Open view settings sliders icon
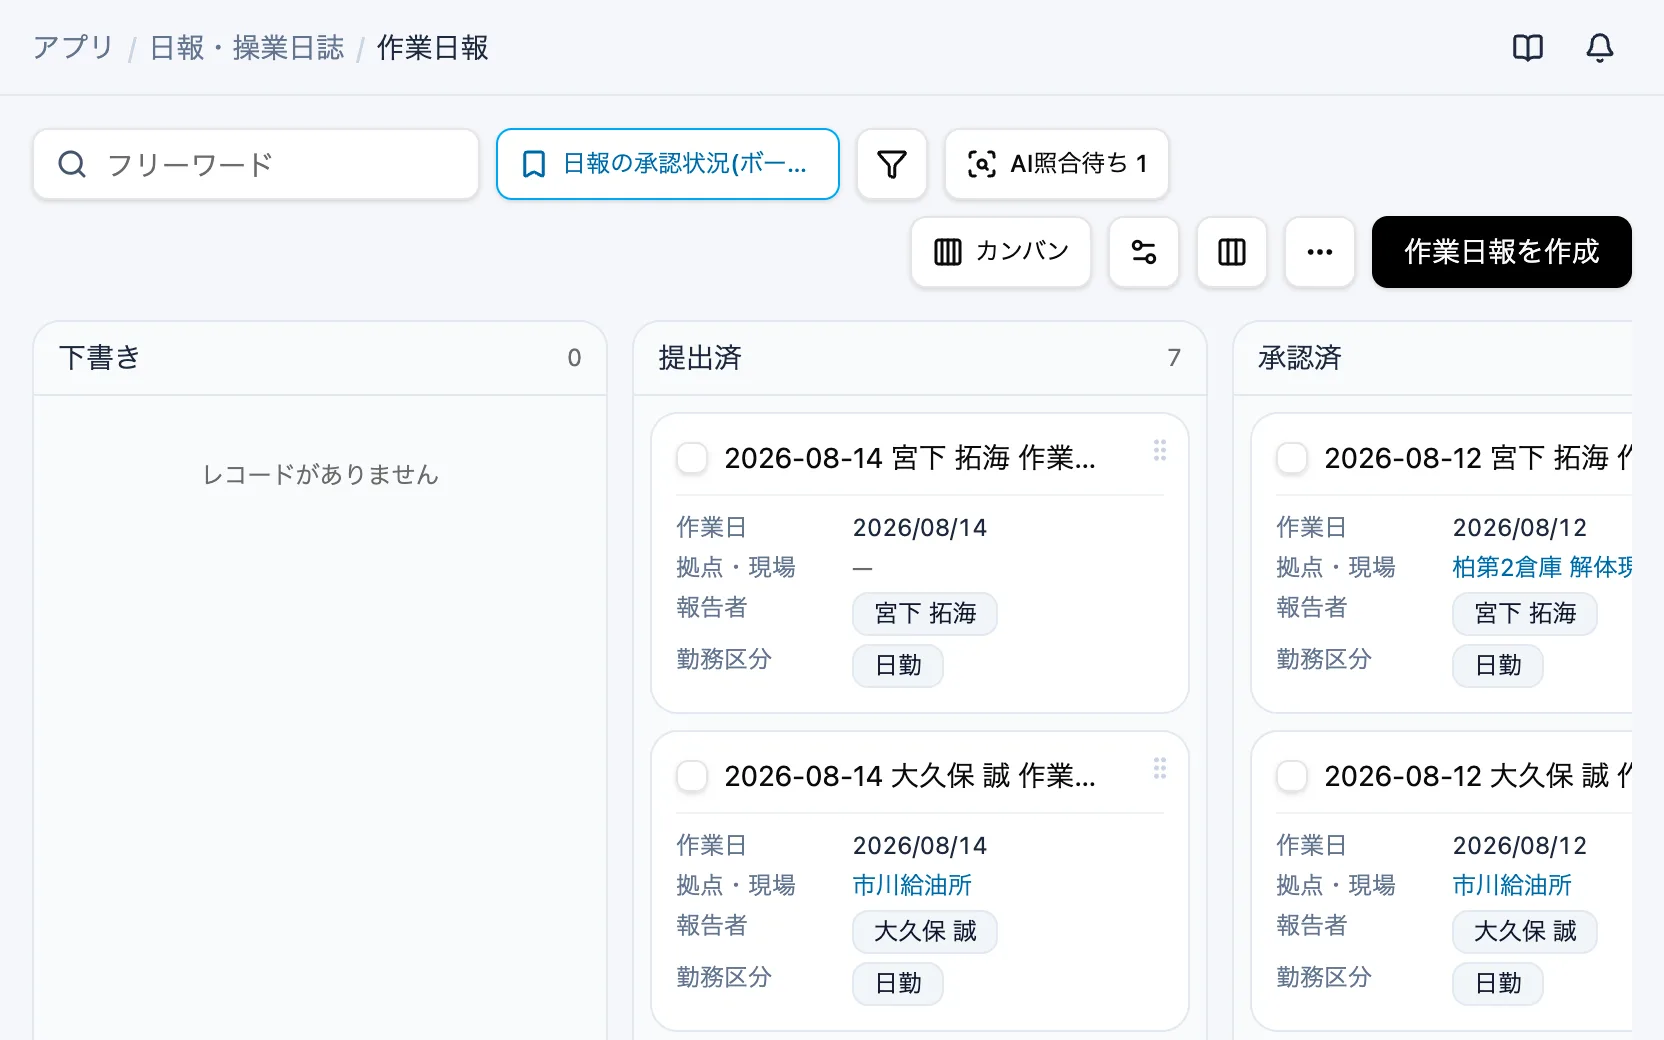This screenshot has height=1040, width=1664. [1144, 252]
